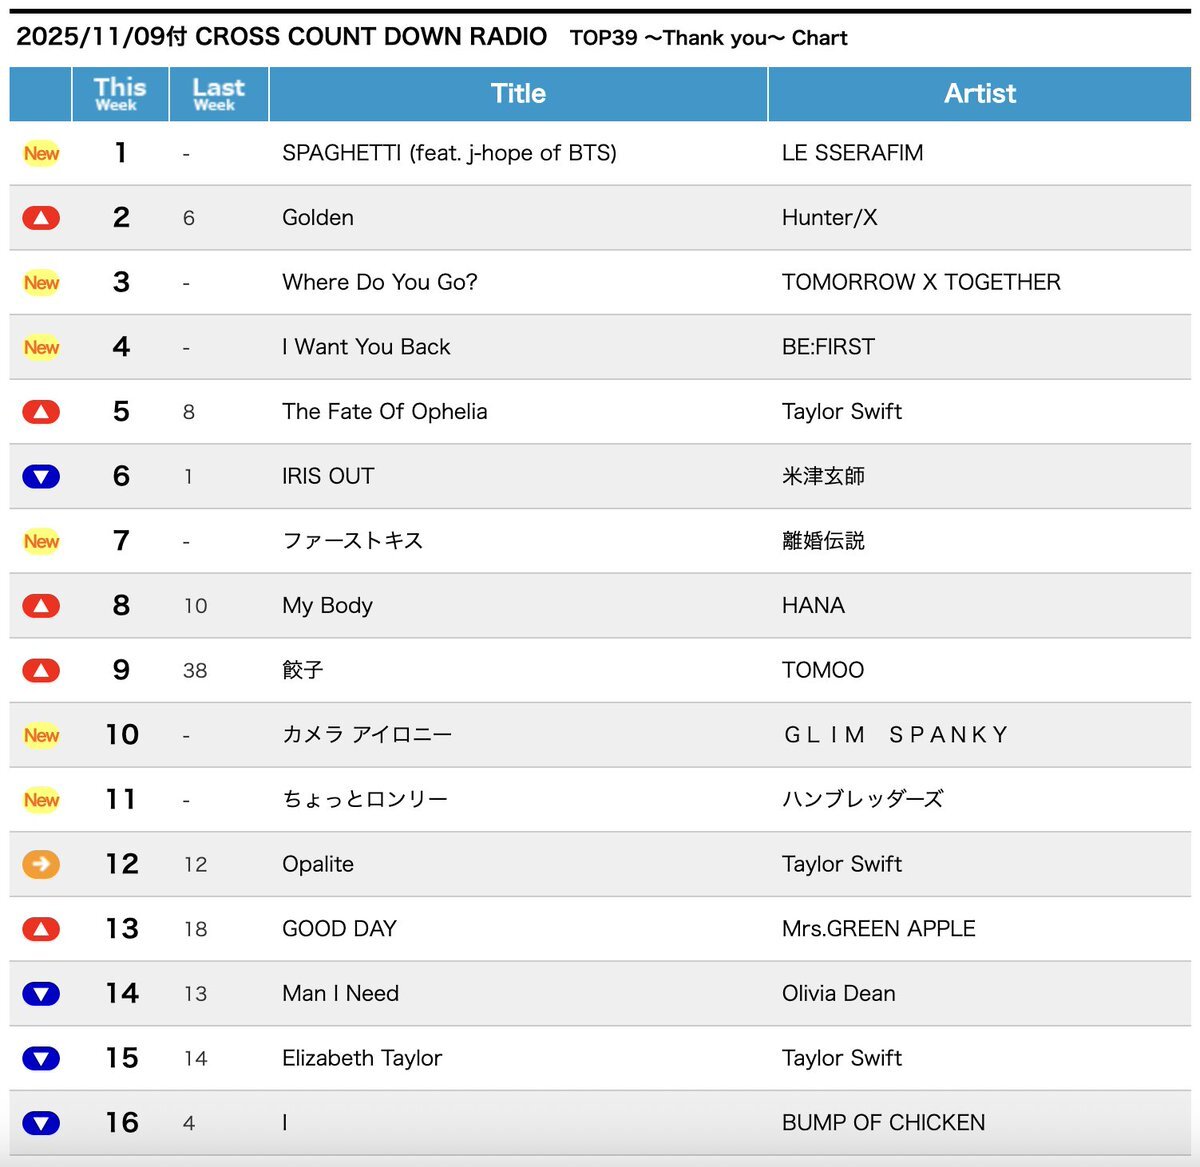Click the New badge for ファーストキス
This screenshot has height=1167, width=1200.
coord(41,541)
